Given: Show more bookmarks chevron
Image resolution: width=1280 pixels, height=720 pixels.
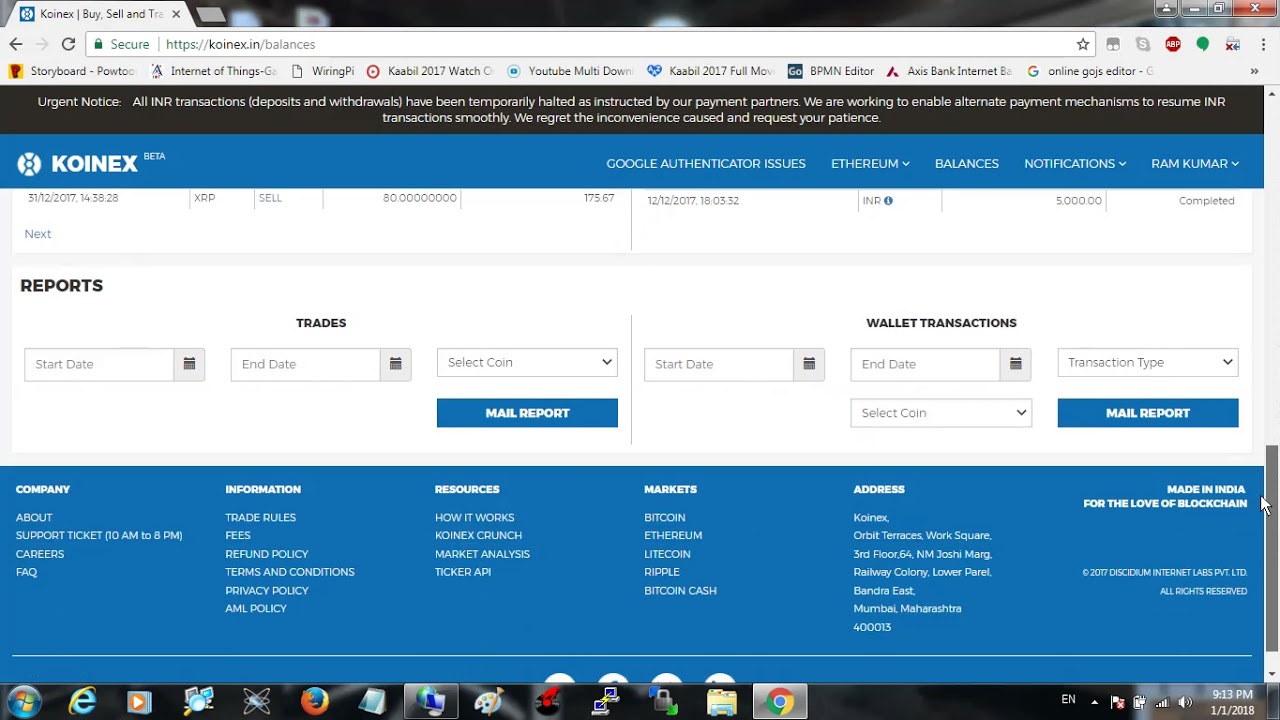Looking at the screenshot, I should click(x=1254, y=71).
